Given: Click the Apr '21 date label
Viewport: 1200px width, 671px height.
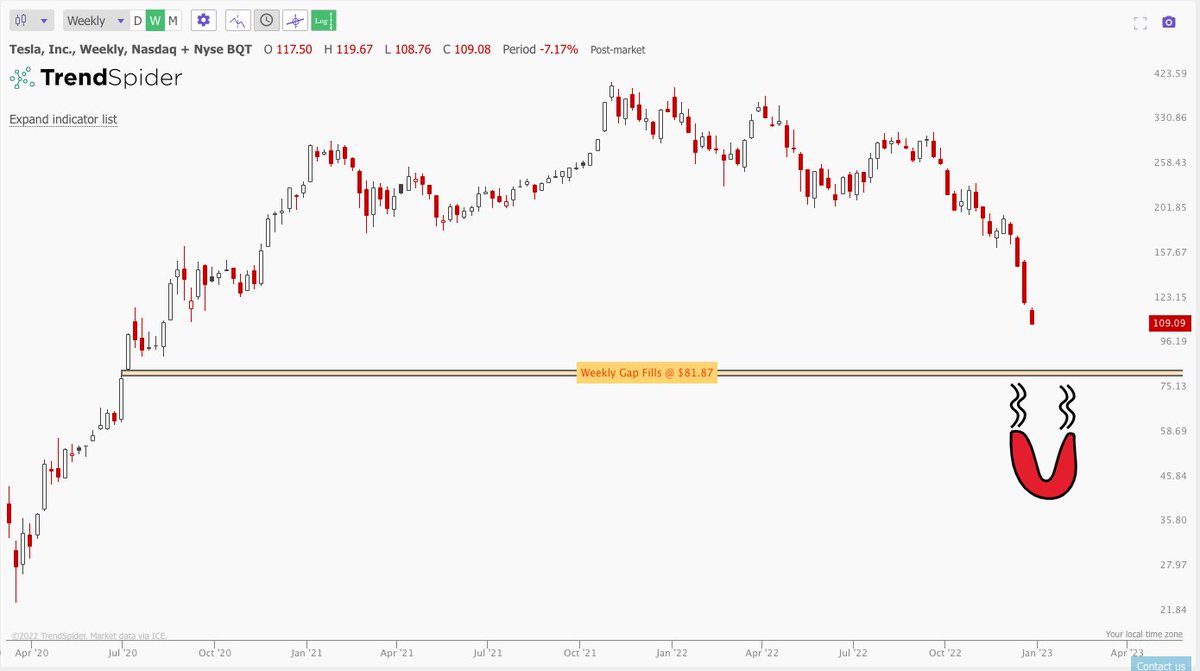Looking at the screenshot, I should coord(397,651).
